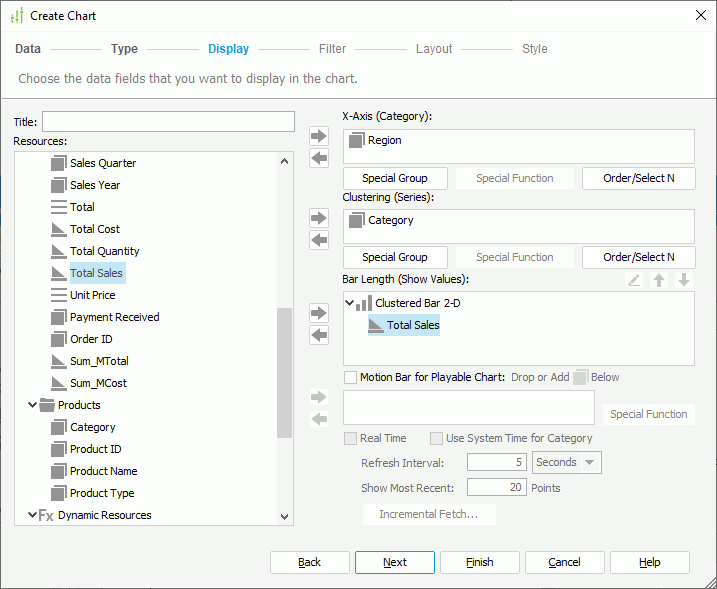Click the Show Most Recent points field
This screenshot has height=589, width=717.
[497, 487]
